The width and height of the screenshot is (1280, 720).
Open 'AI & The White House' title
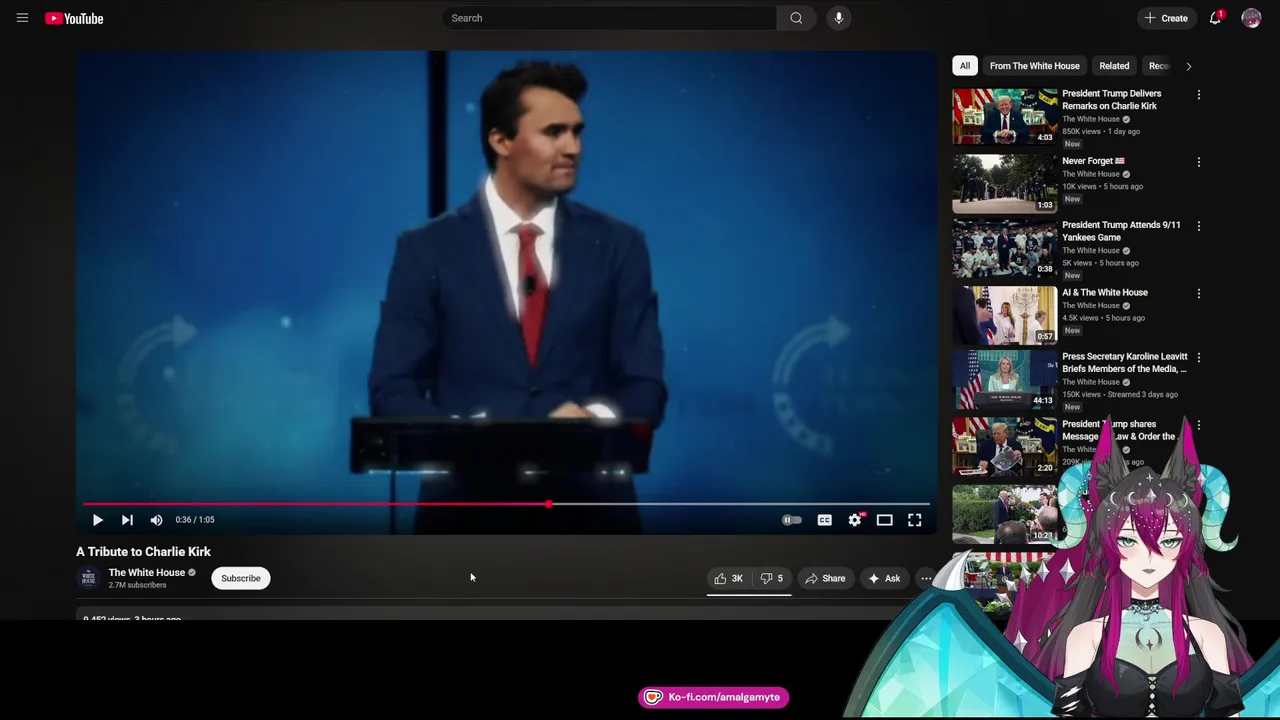1105,293
